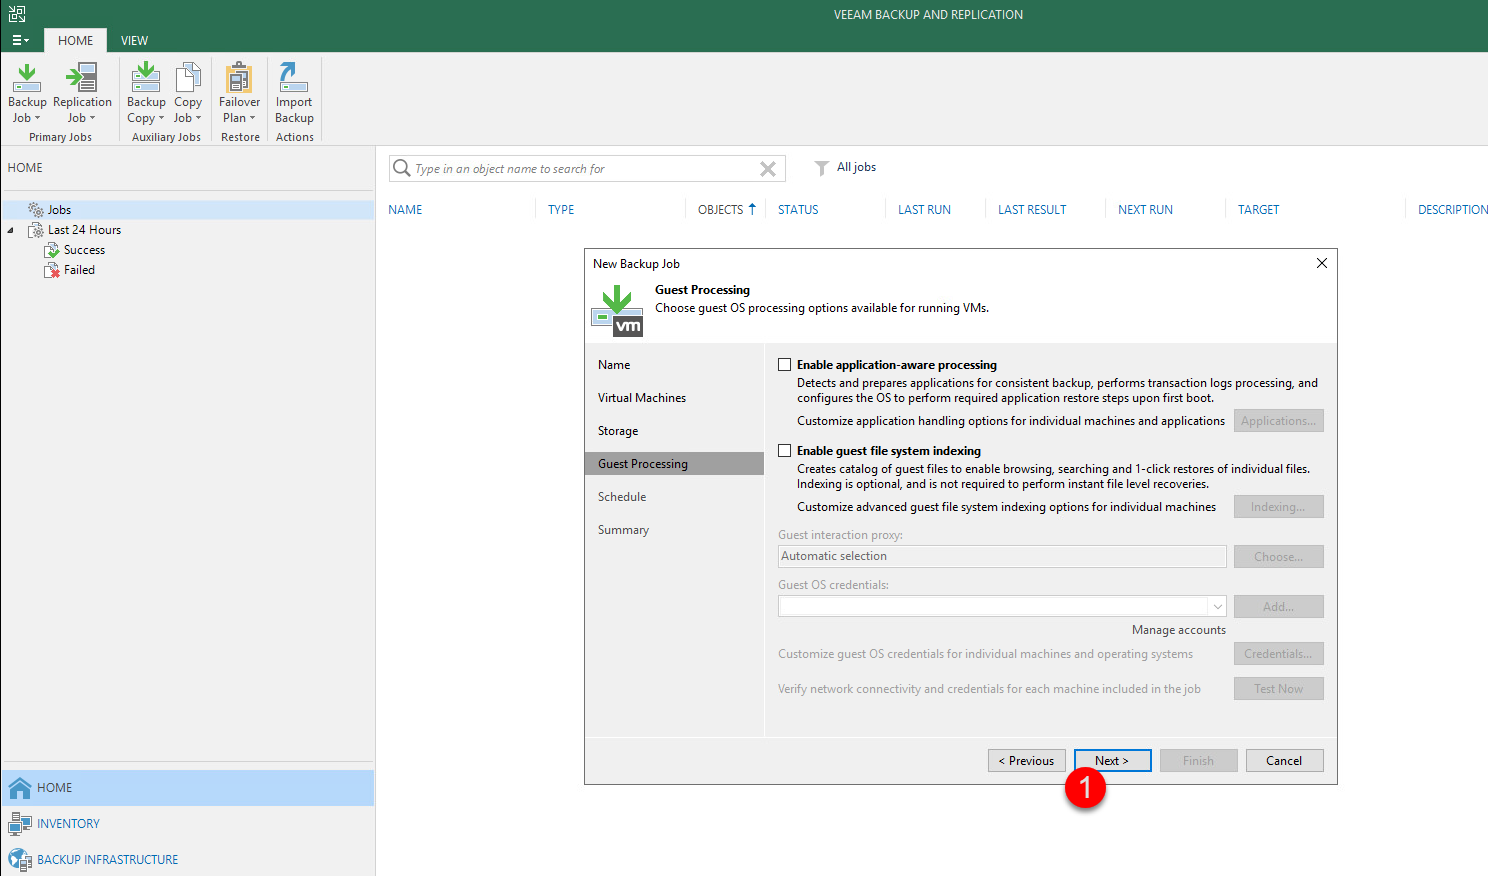
Task: Open the Failover Plan ribbon button
Action: point(239,93)
